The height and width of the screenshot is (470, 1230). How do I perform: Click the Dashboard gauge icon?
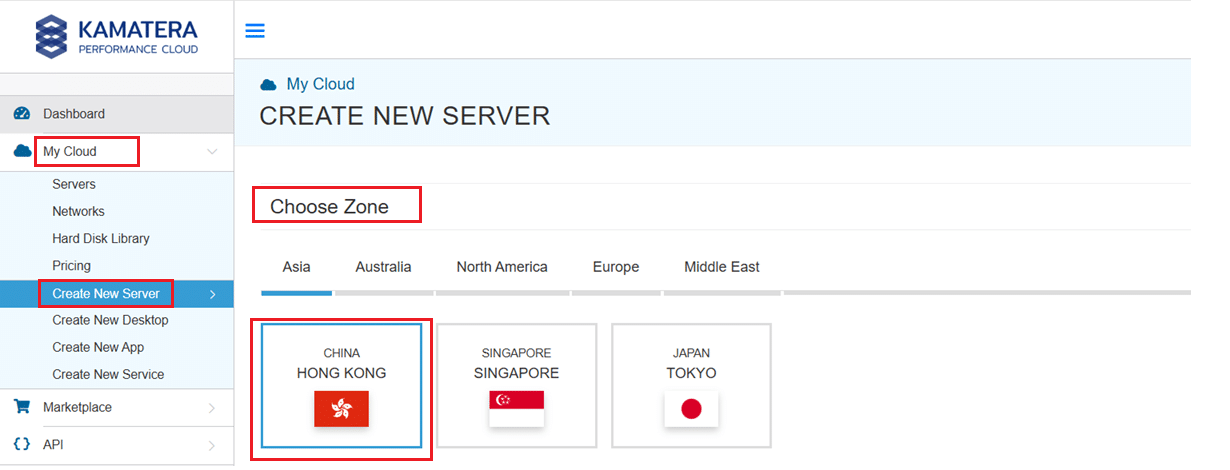point(22,114)
